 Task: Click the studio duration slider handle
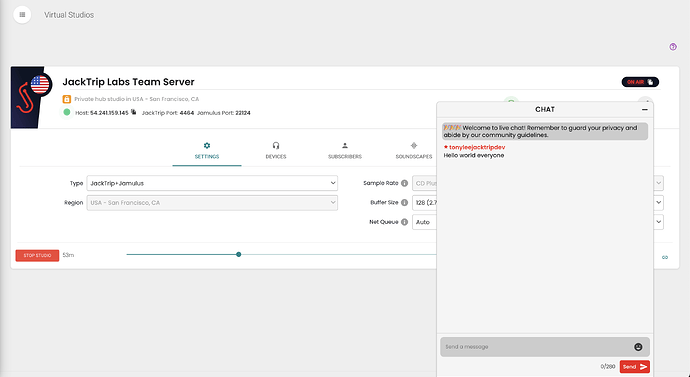tap(239, 254)
